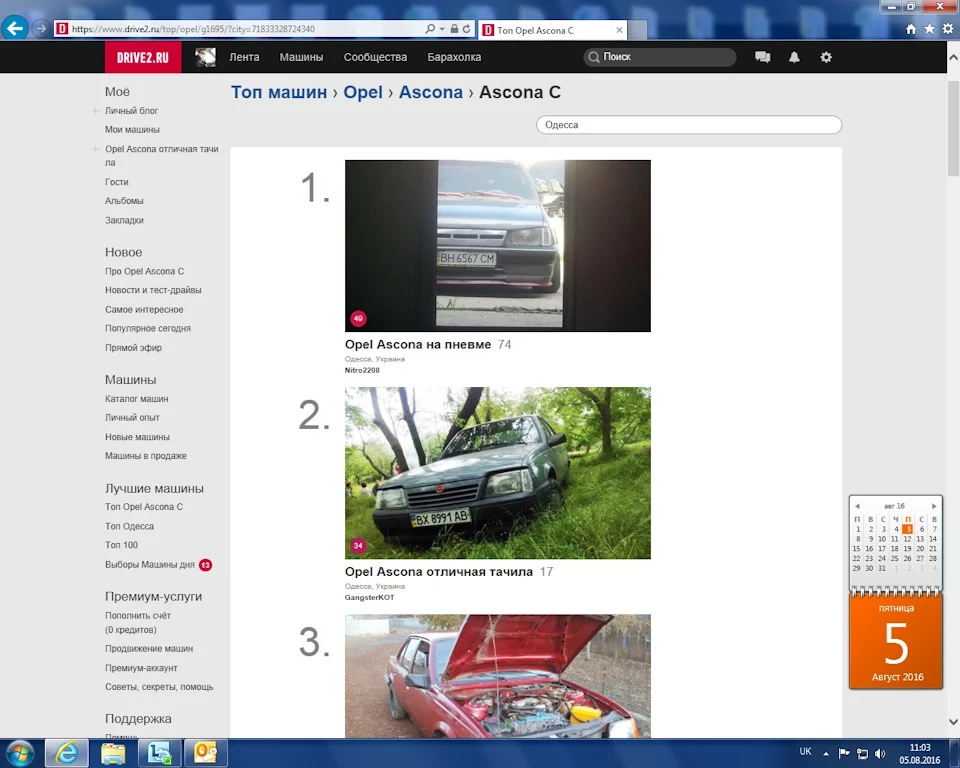Open Гости in the sidebar
Image resolution: width=960 pixels, height=768 pixels.
click(x=117, y=182)
